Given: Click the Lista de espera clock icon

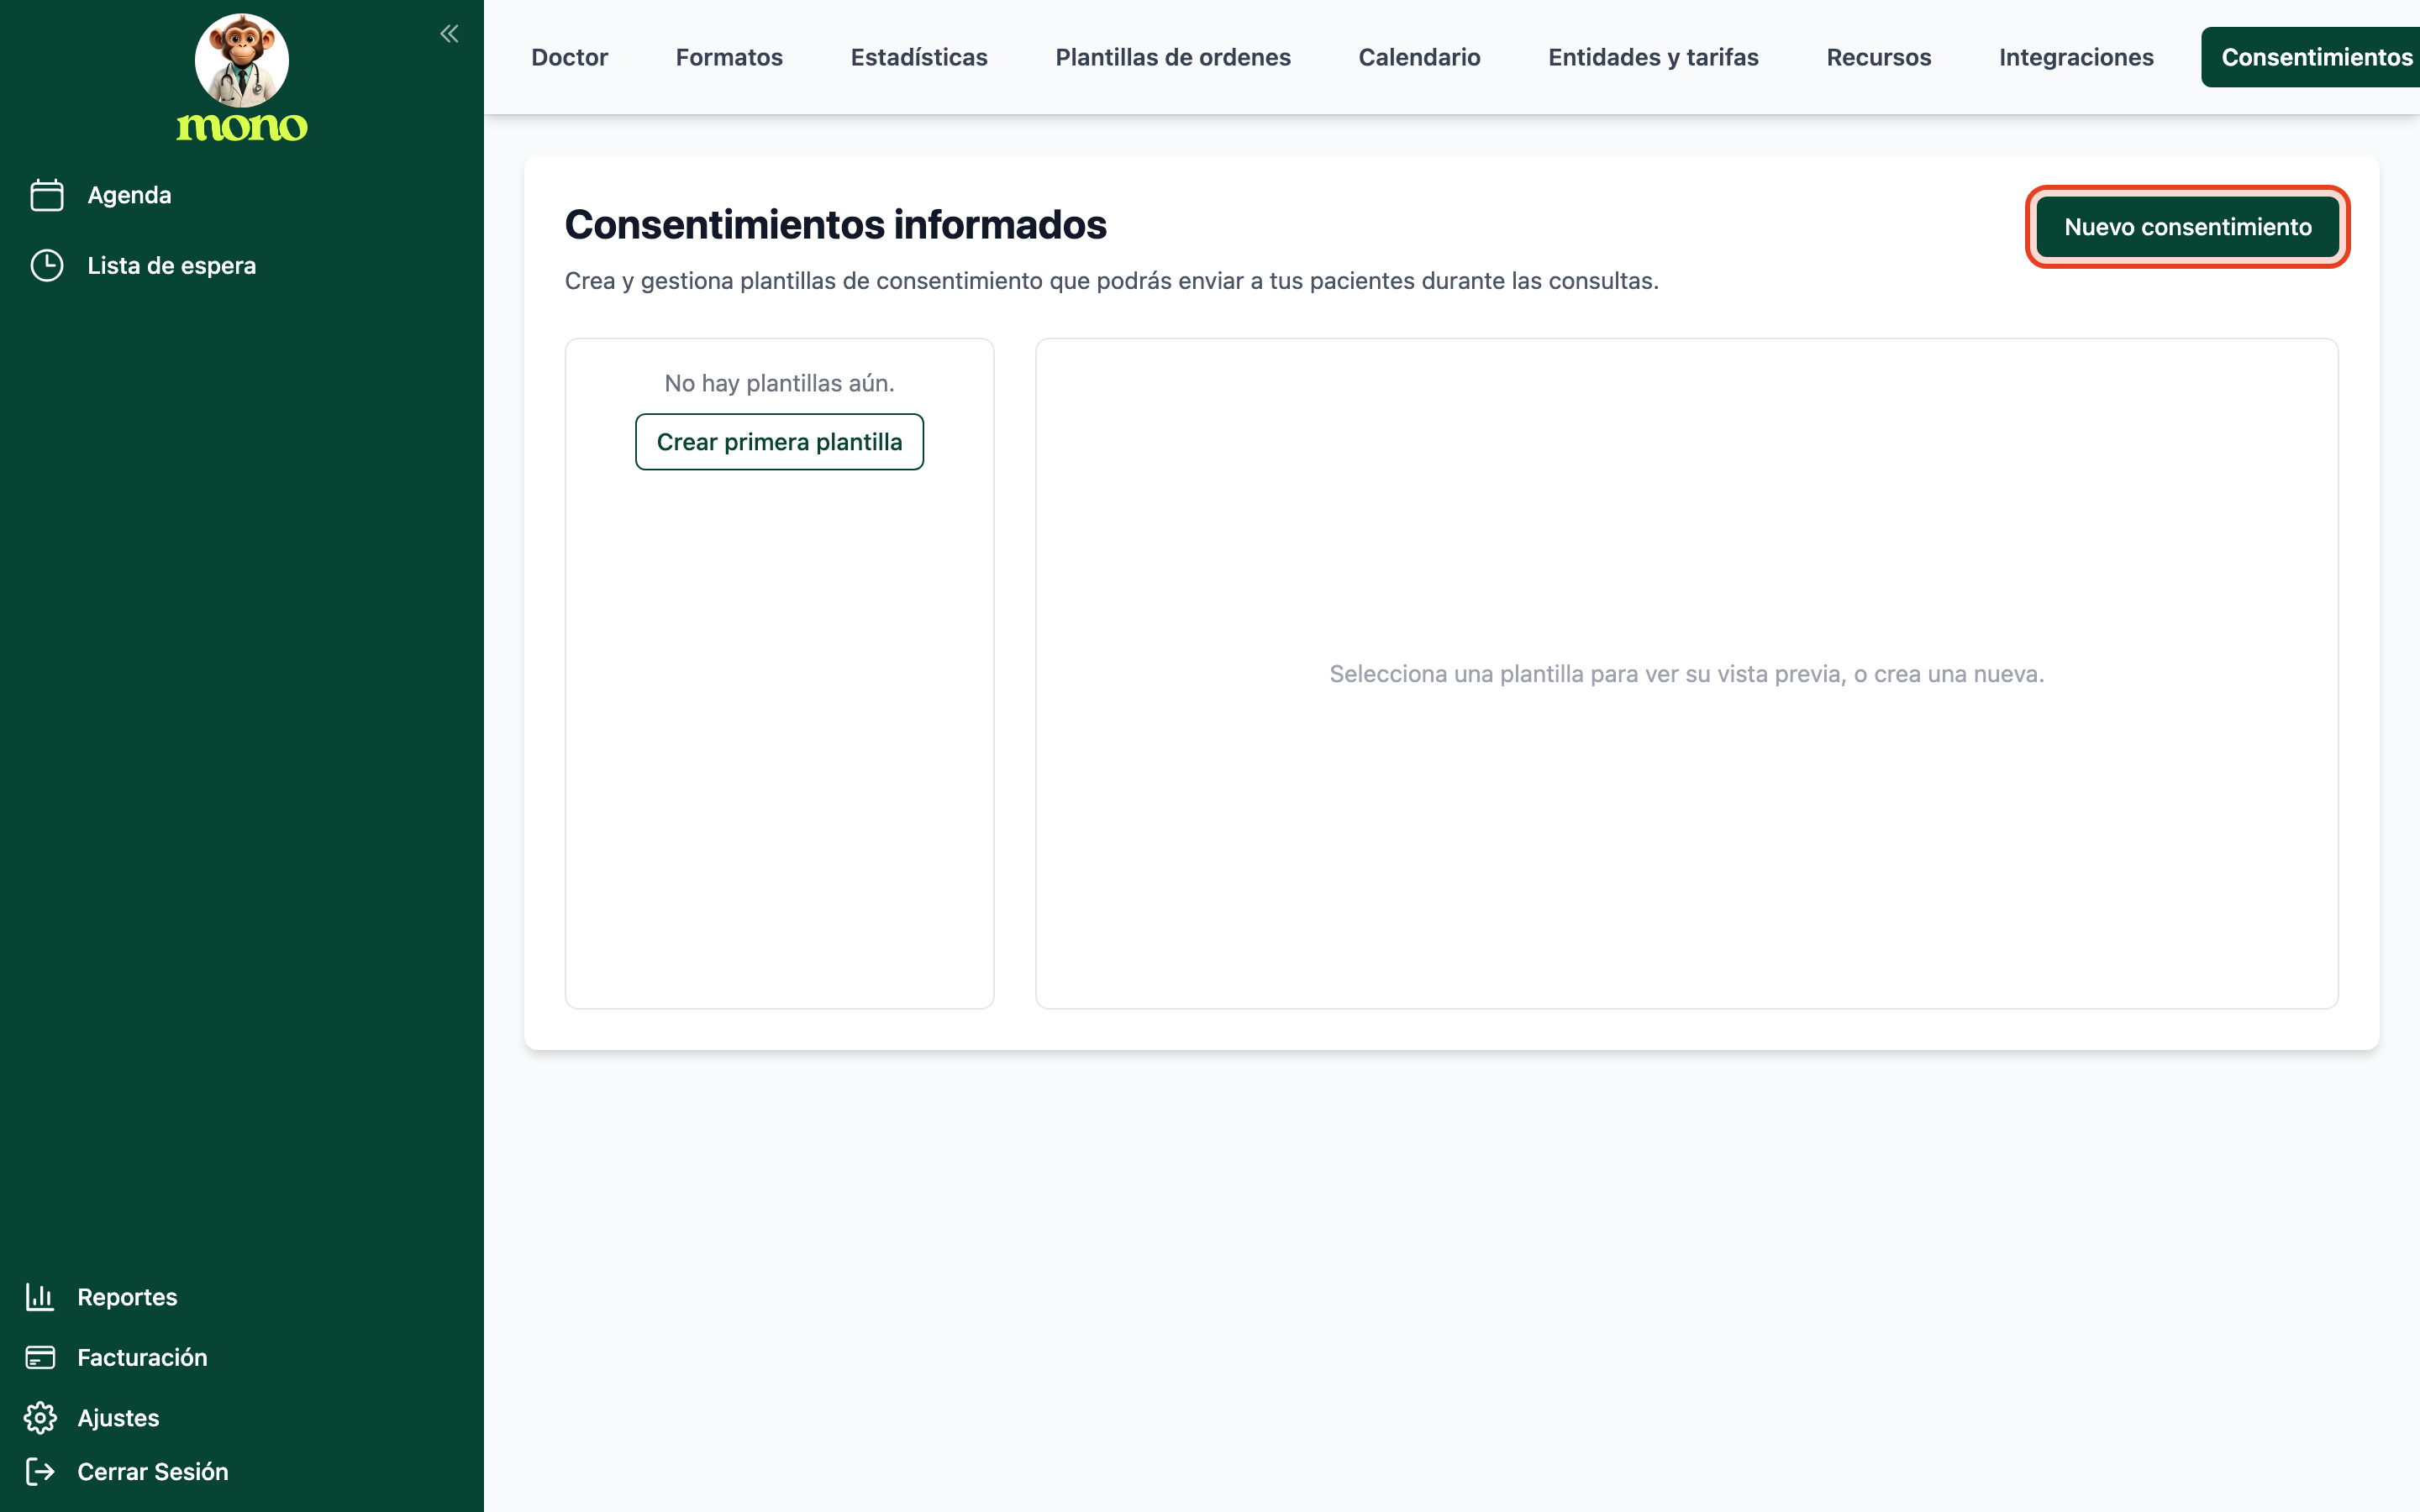Looking at the screenshot, I should coord(47,265).
